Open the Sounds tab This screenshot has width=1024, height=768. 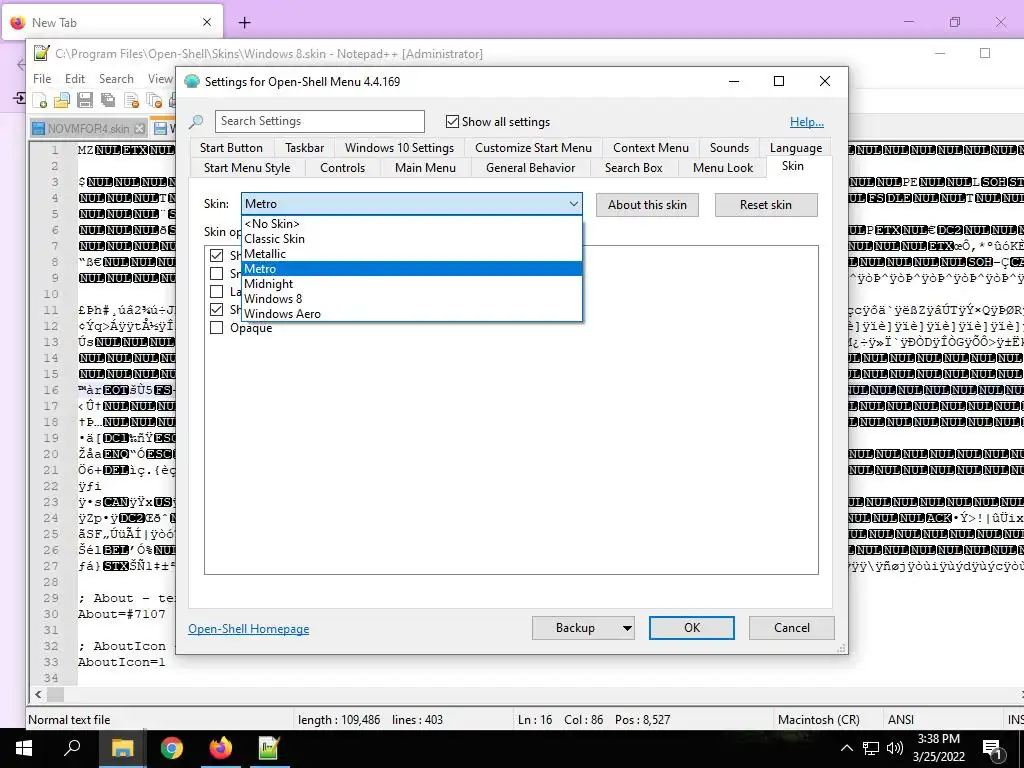(x=729, y=148)
